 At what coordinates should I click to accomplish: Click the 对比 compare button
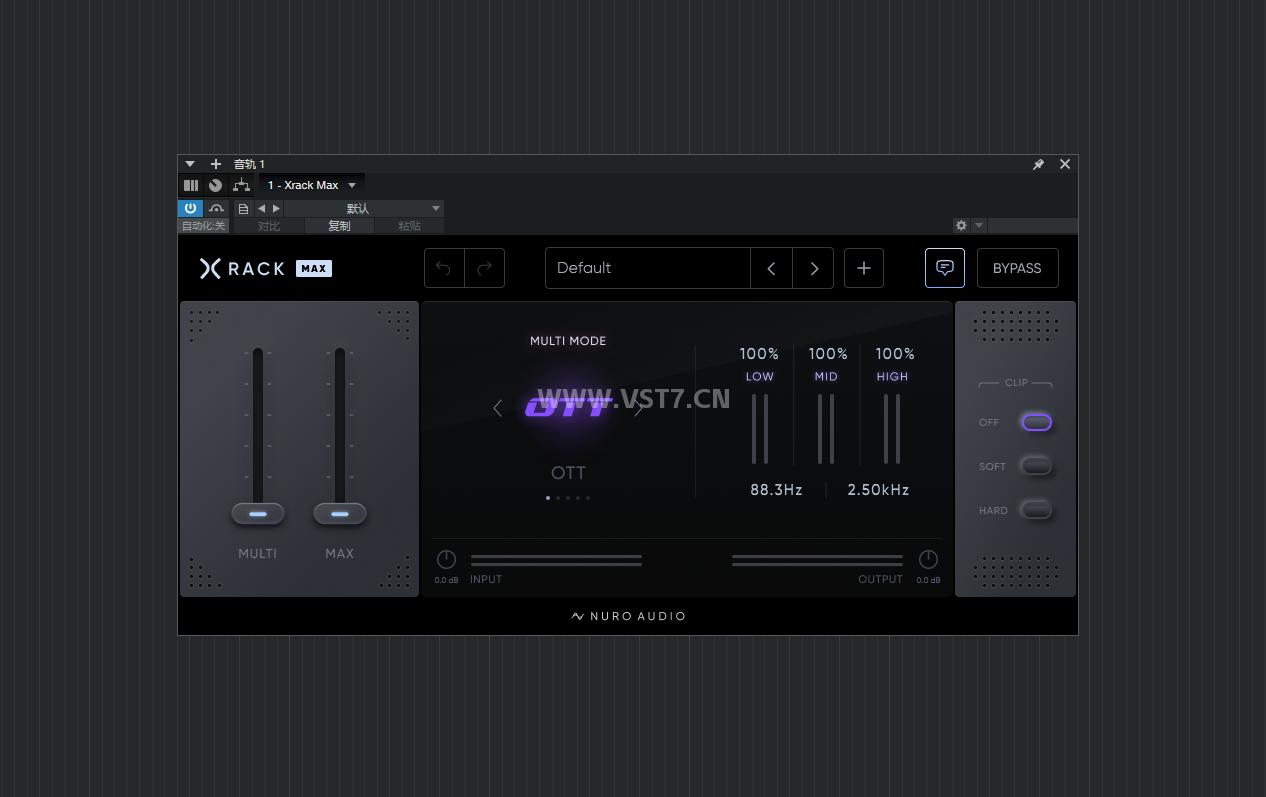(269, 226)
